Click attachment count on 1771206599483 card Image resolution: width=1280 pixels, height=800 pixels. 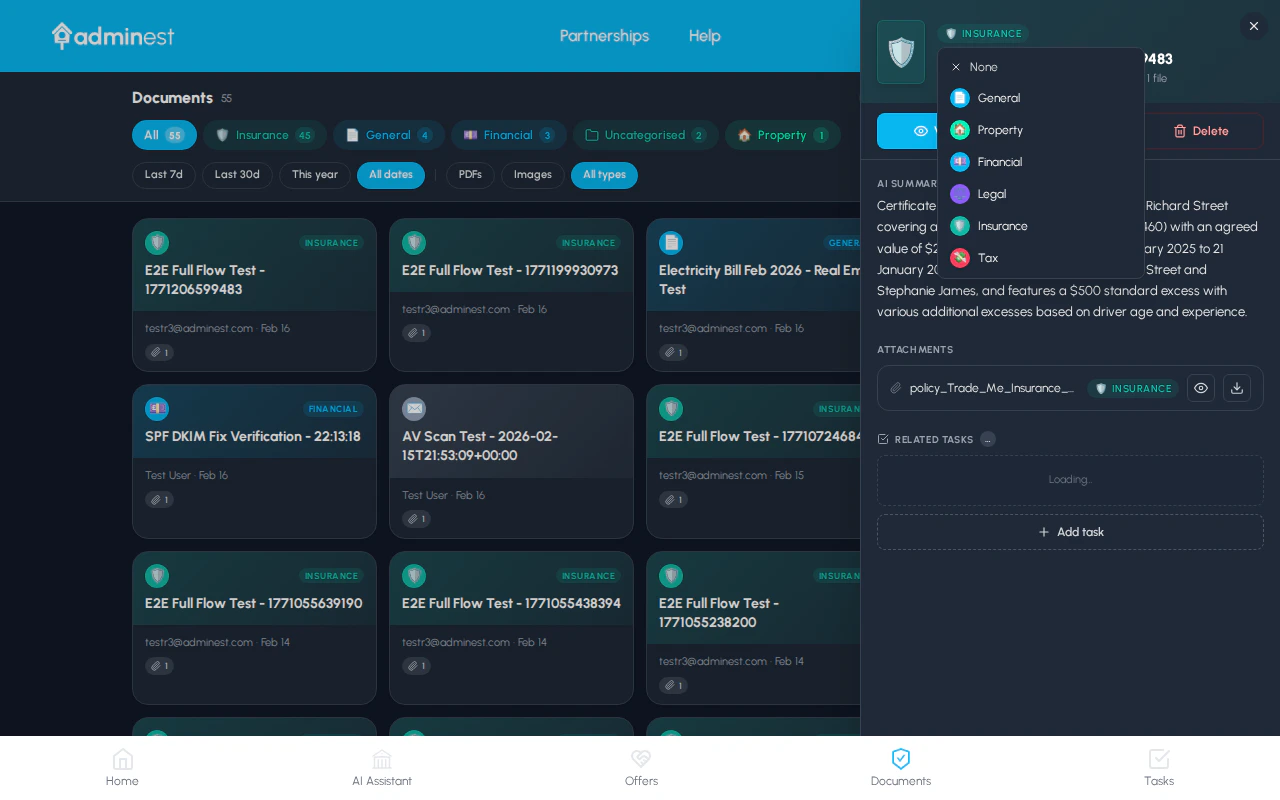click(159, 352)
